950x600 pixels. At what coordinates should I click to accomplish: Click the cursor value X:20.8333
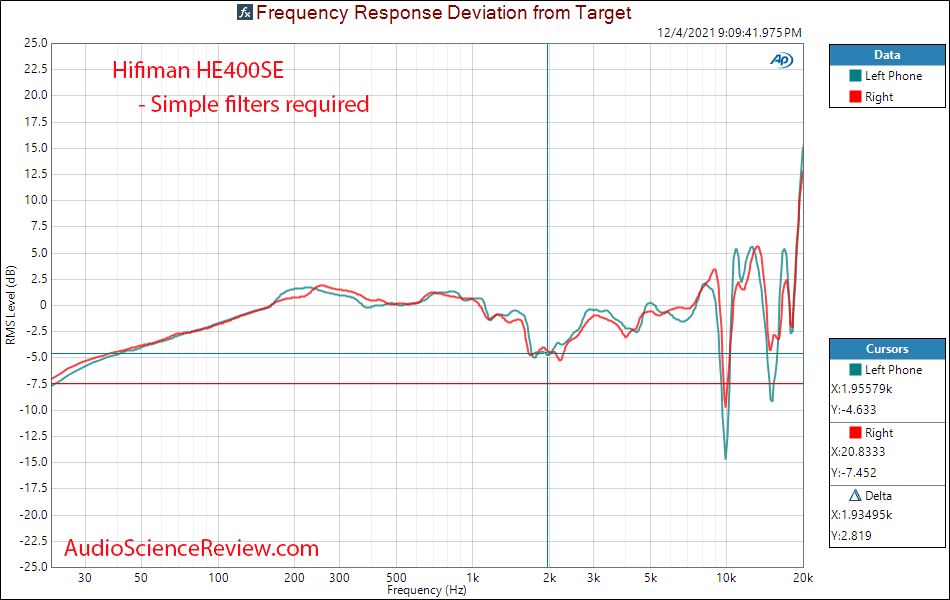click(x=858, y=452)
